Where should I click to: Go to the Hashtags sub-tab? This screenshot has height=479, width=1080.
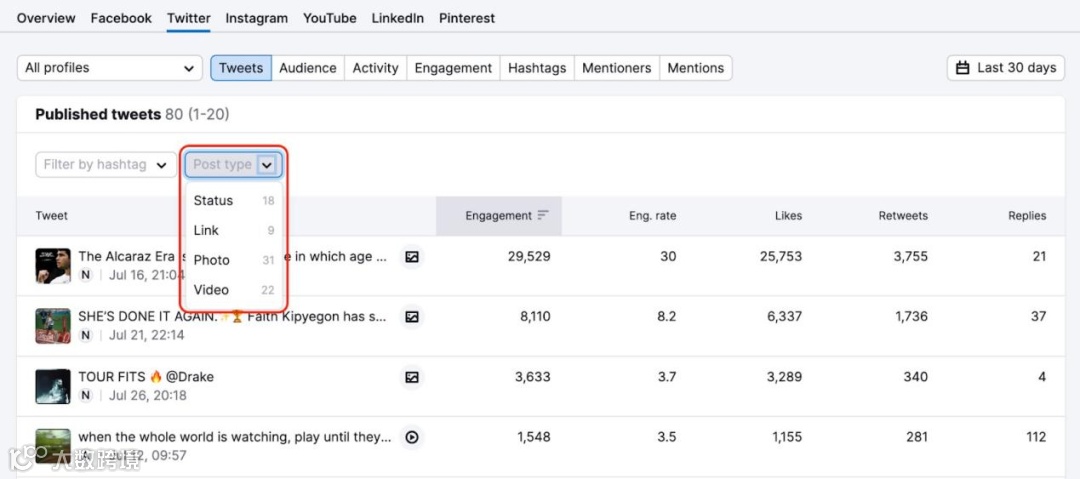coord(537,68)
